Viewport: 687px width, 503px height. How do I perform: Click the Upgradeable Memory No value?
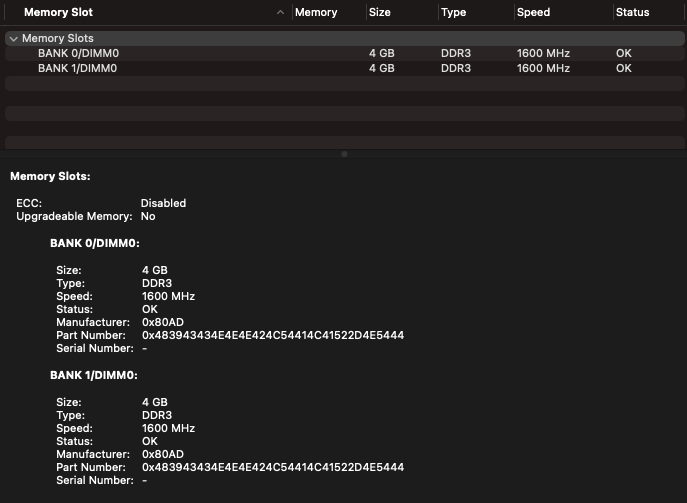click(x=148, y=216)
